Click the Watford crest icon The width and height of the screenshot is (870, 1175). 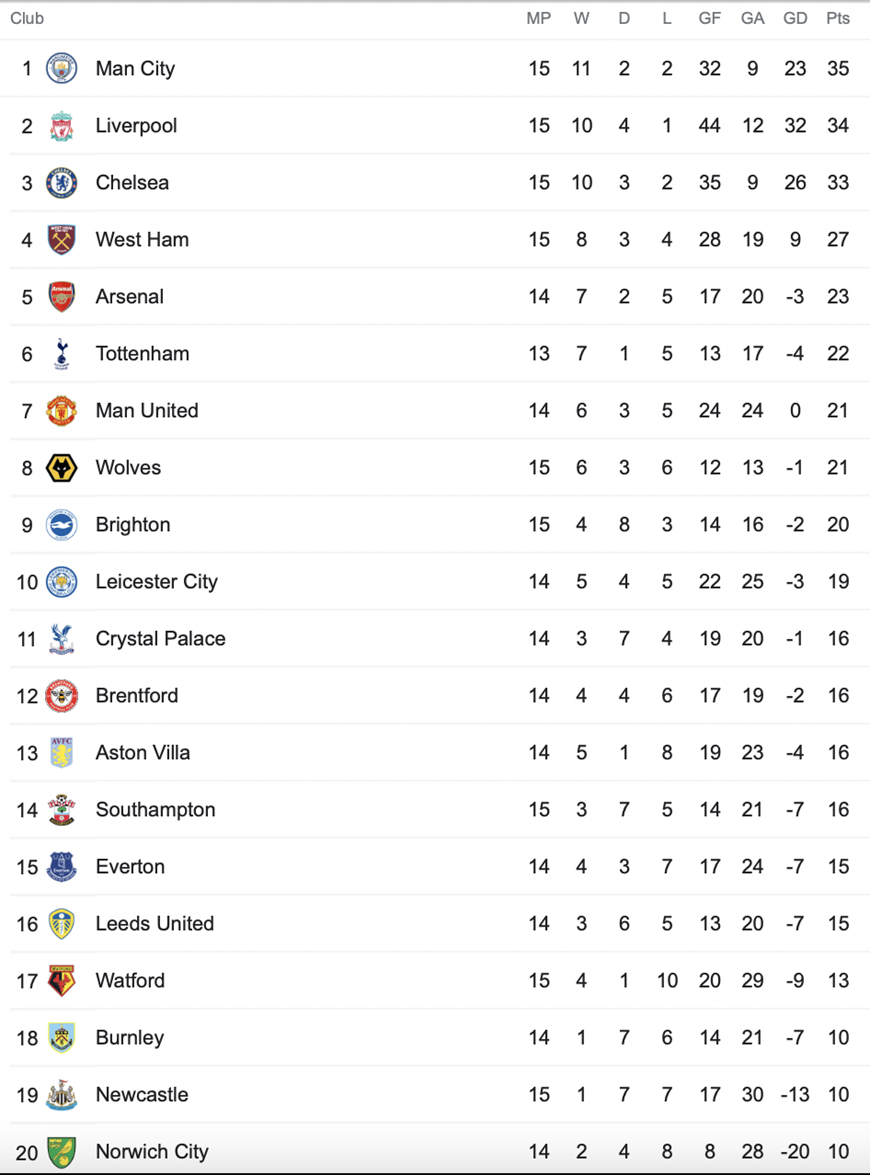click(x=61, y=980)
